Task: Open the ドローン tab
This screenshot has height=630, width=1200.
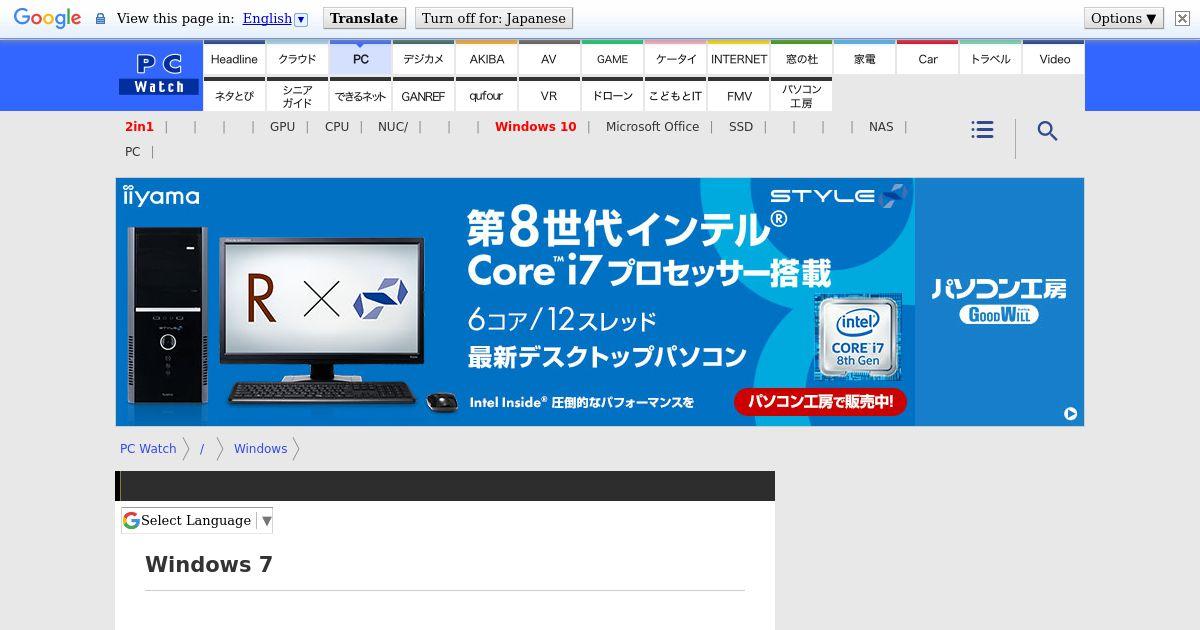Action: (612, 95)
